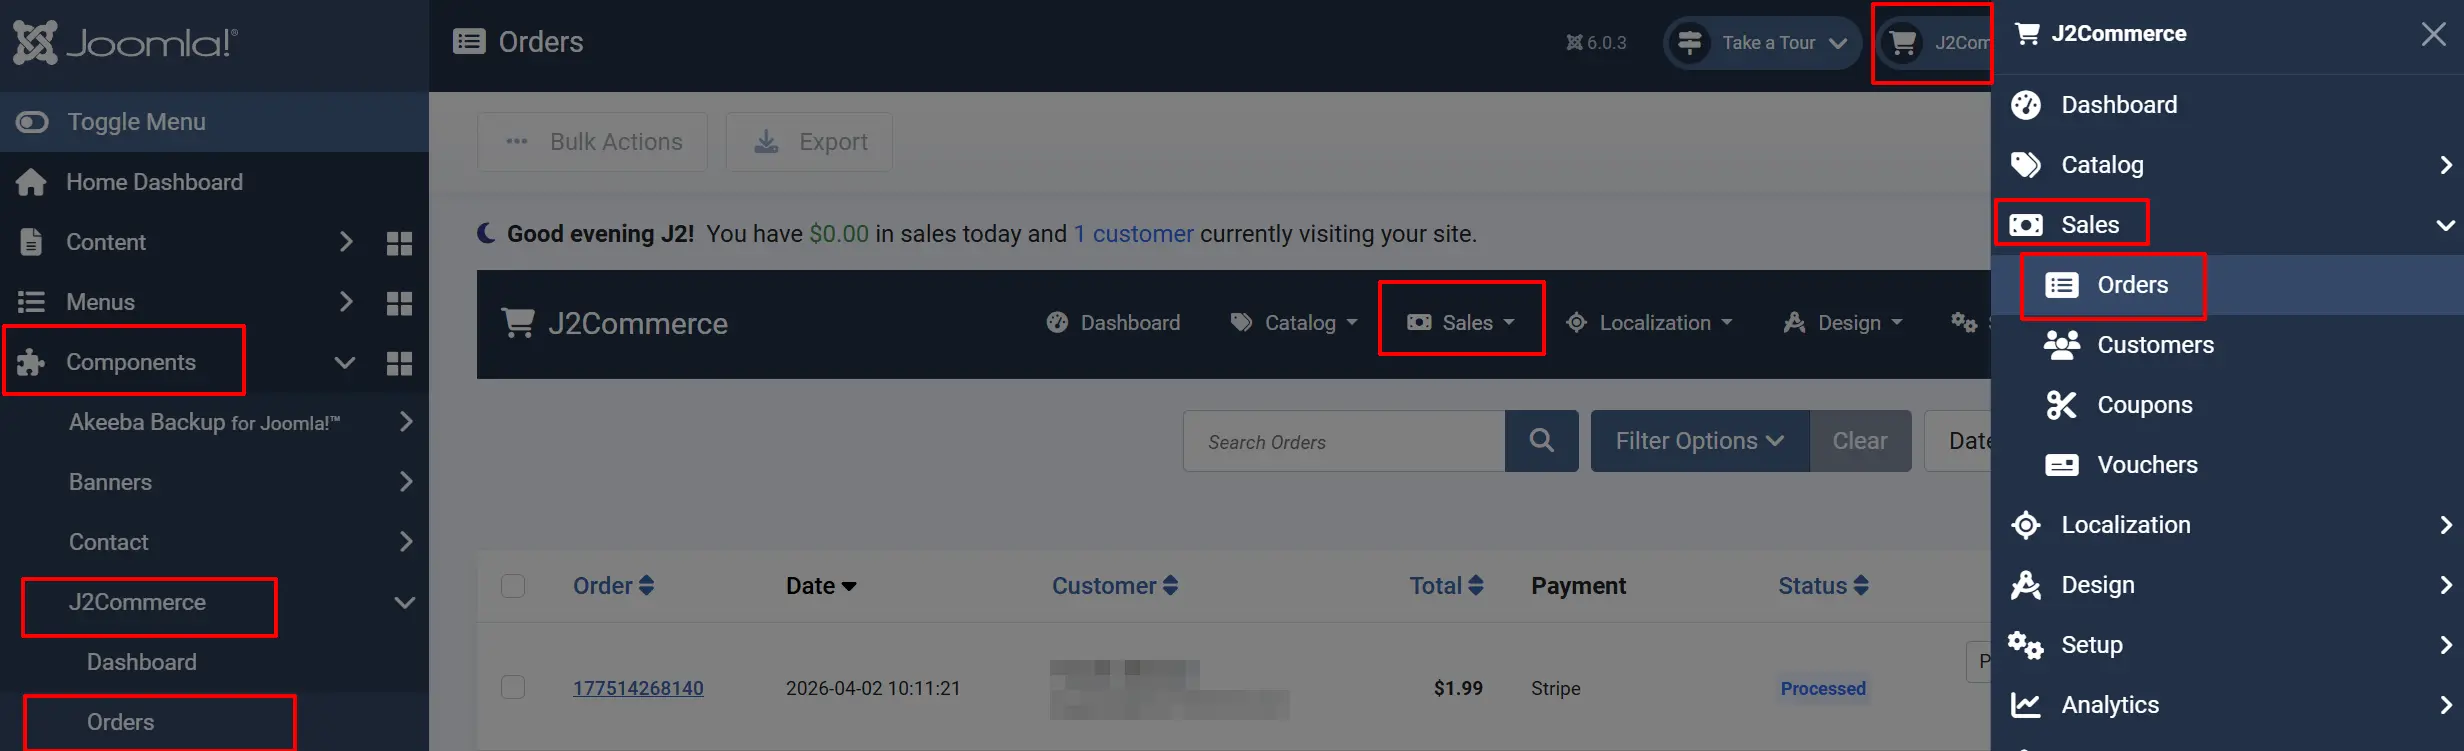The height and width of the screenshot is (751, 2464).
Task: Expand Analytics in the side panel
Action: click(2445, 705)
